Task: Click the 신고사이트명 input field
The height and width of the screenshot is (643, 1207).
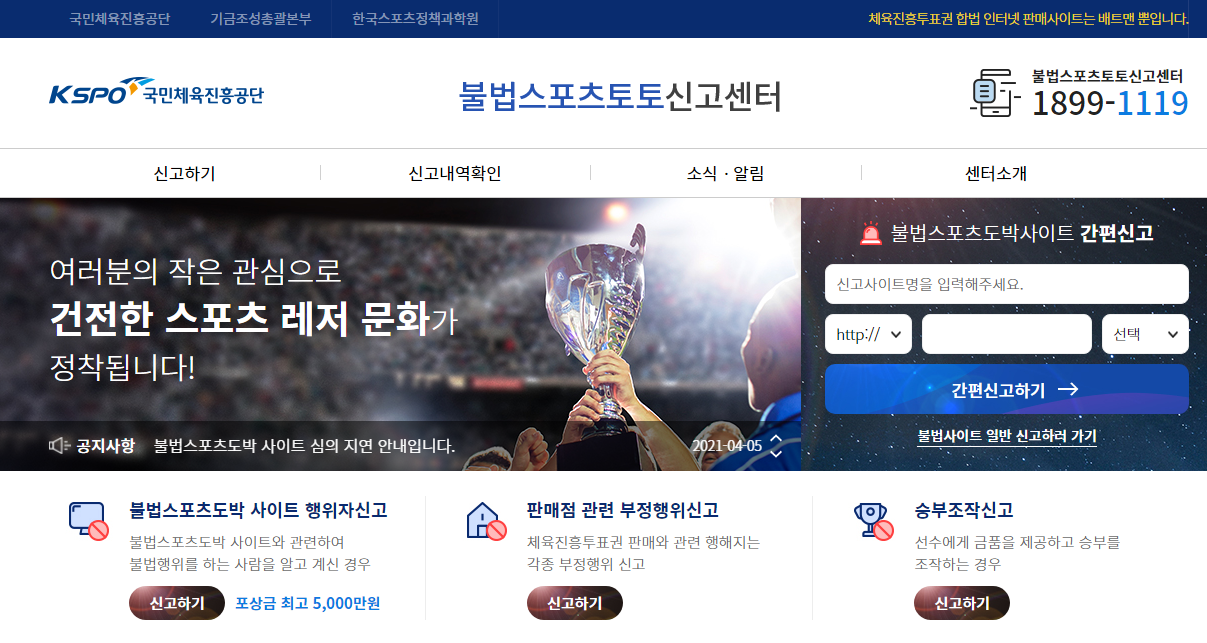Action: coord(1007,284)
